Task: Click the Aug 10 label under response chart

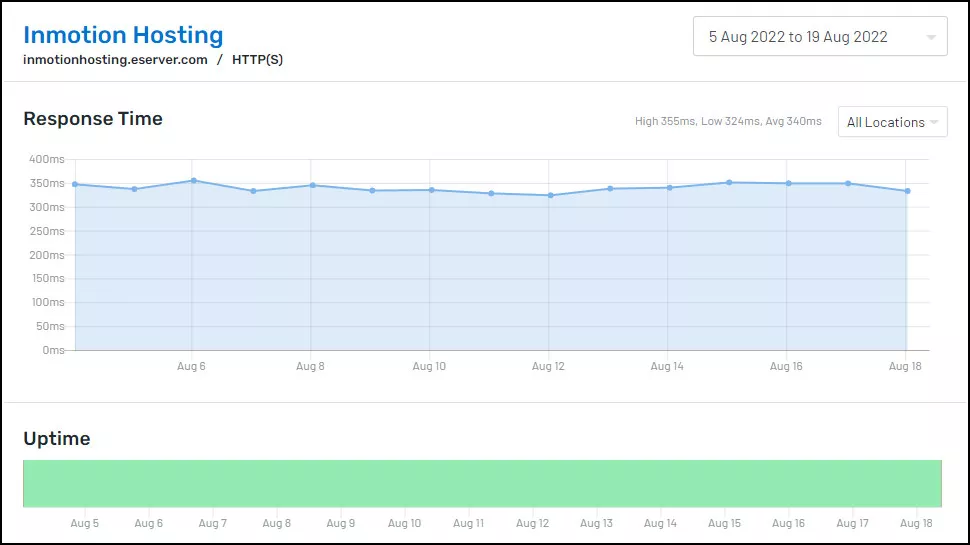Action: [429, 366]
